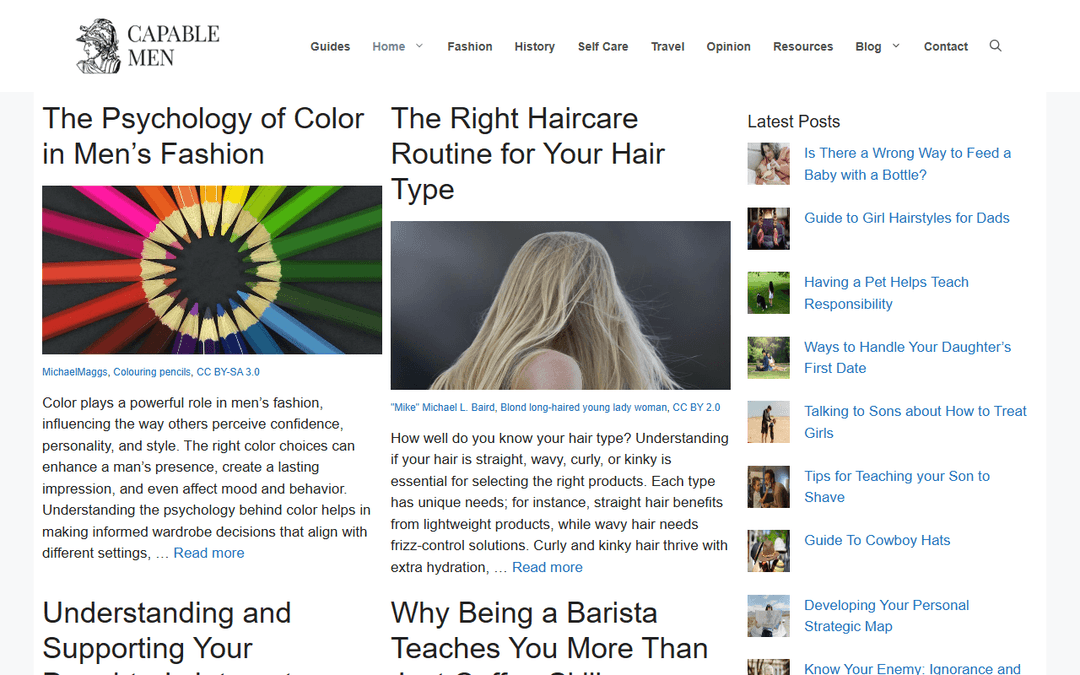The width and height of the screenshot is (1080, 675).
Task: Open the Michael L. Baird credit link
Action: pos(443,408)
